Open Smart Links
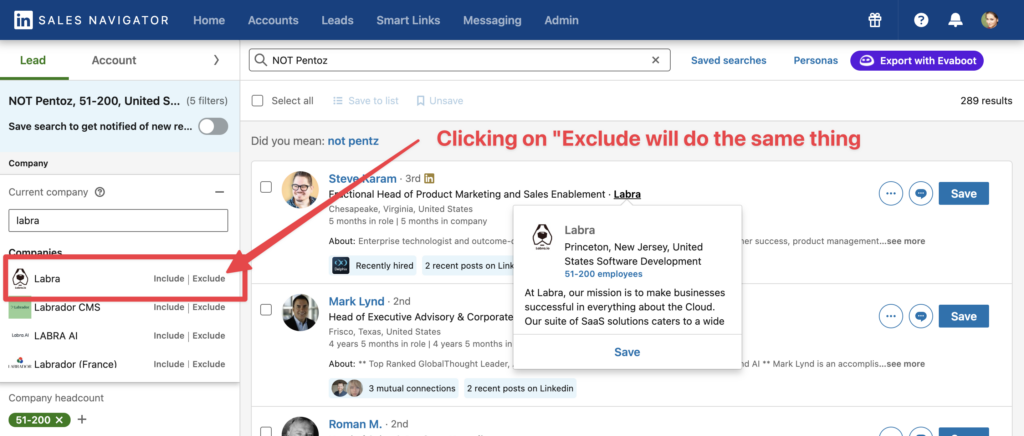Image resolution: width=1024 pixels, height=436 pixels. 408,20
